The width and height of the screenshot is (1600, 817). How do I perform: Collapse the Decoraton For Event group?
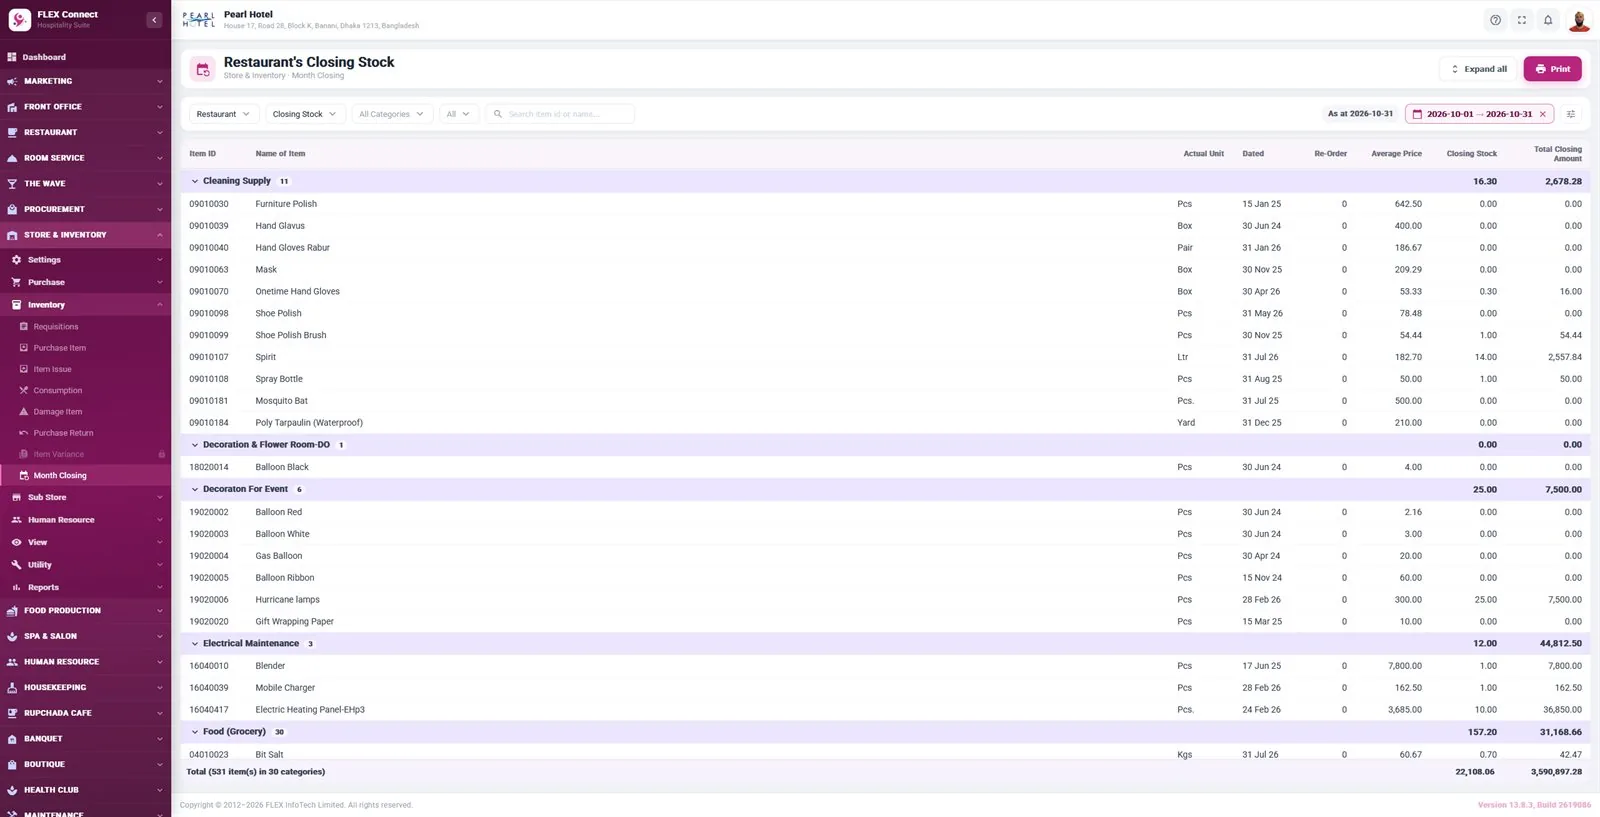point(195,489)
